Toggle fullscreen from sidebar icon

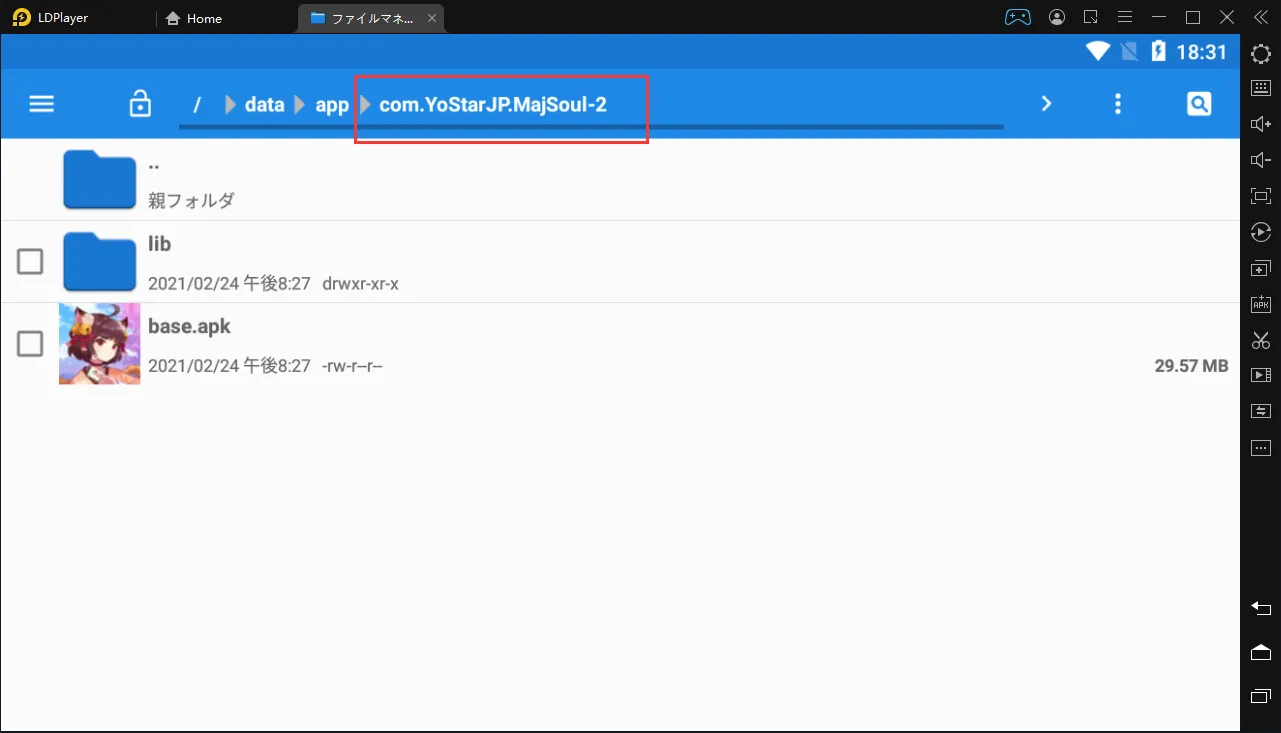(1261, 196)
